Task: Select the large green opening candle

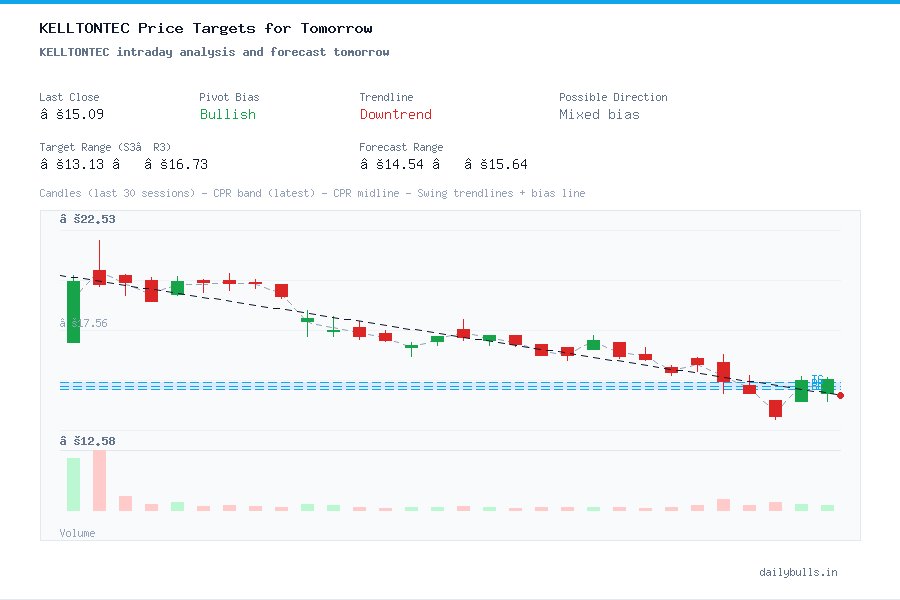Action: [x=72, y=313]
